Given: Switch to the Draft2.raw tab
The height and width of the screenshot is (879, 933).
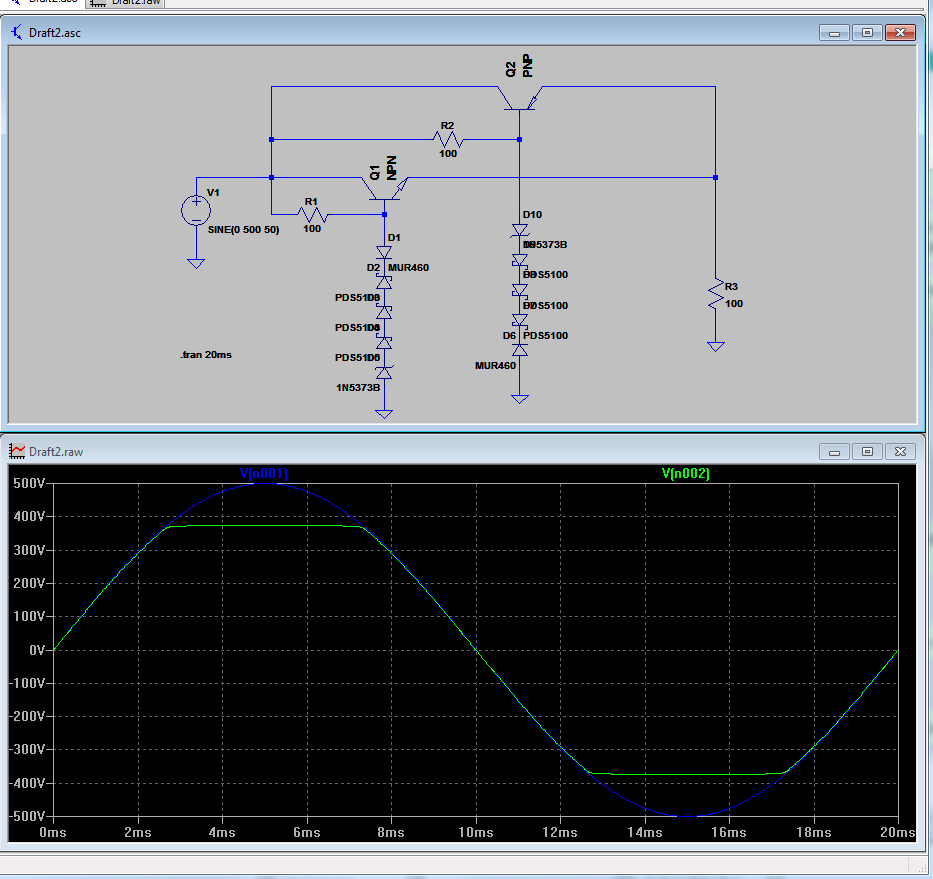Looking at the screenshot, I should coord(124,2).
